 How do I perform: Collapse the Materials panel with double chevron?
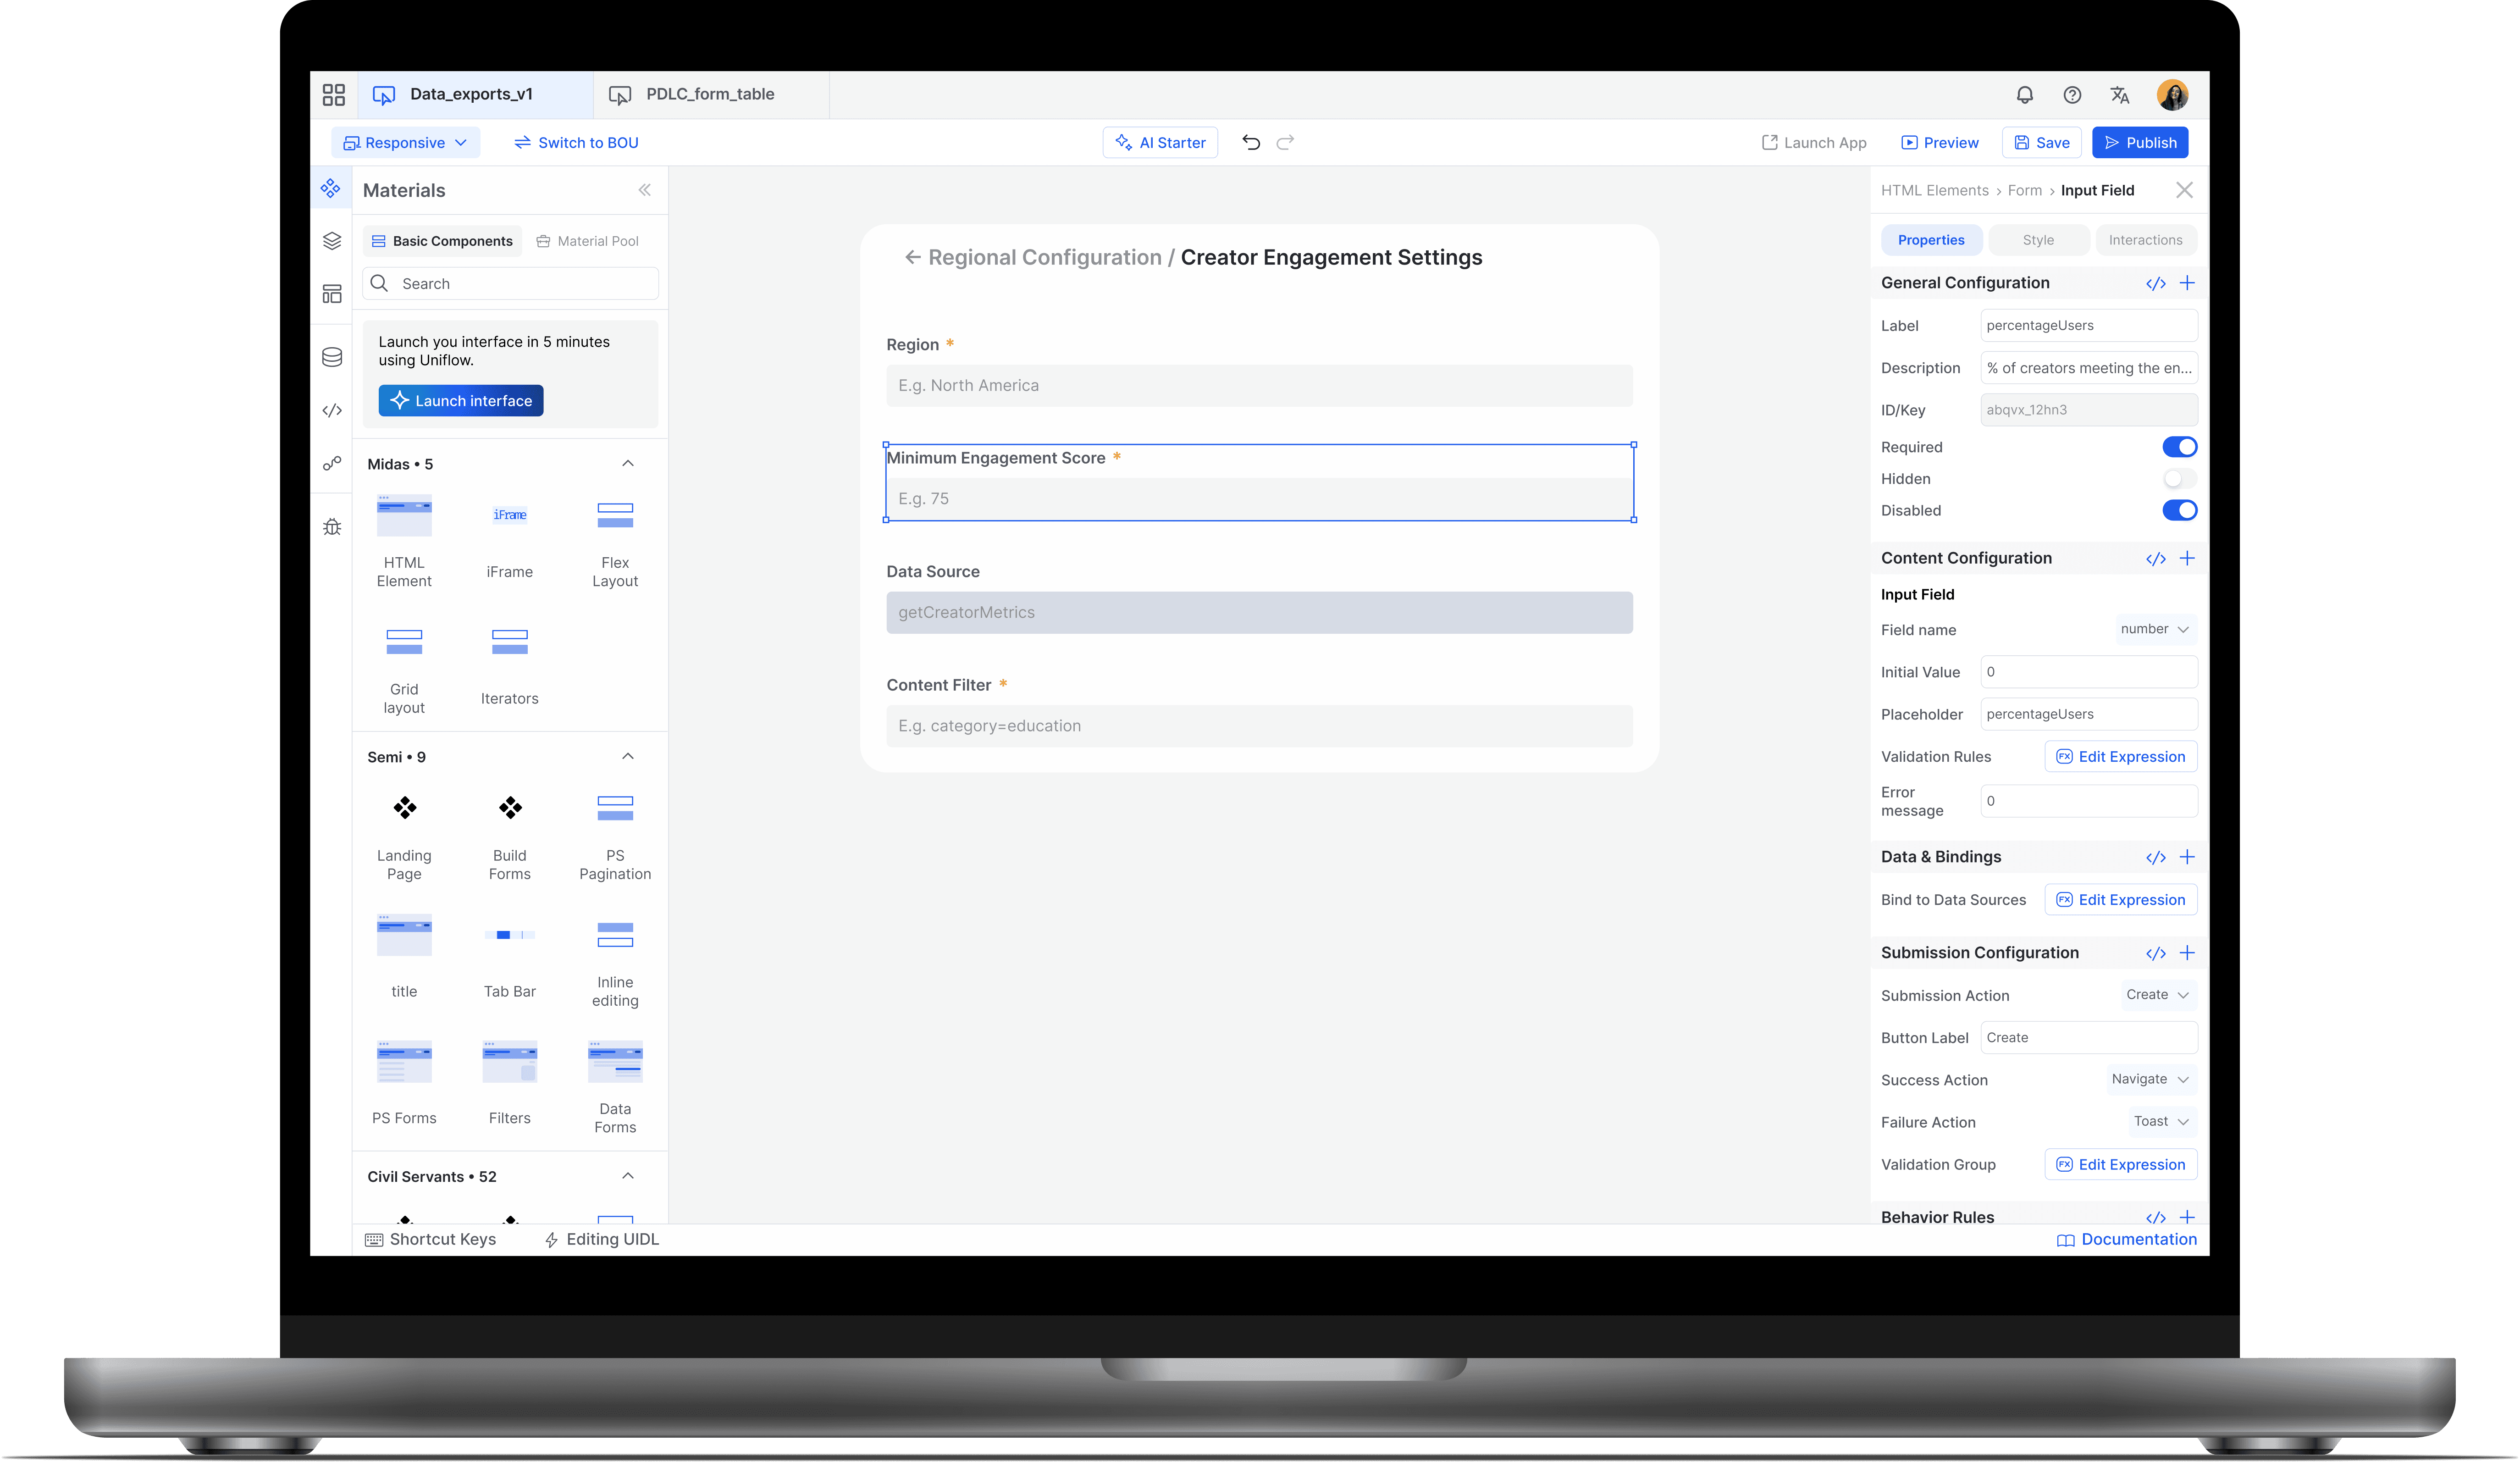645,190
